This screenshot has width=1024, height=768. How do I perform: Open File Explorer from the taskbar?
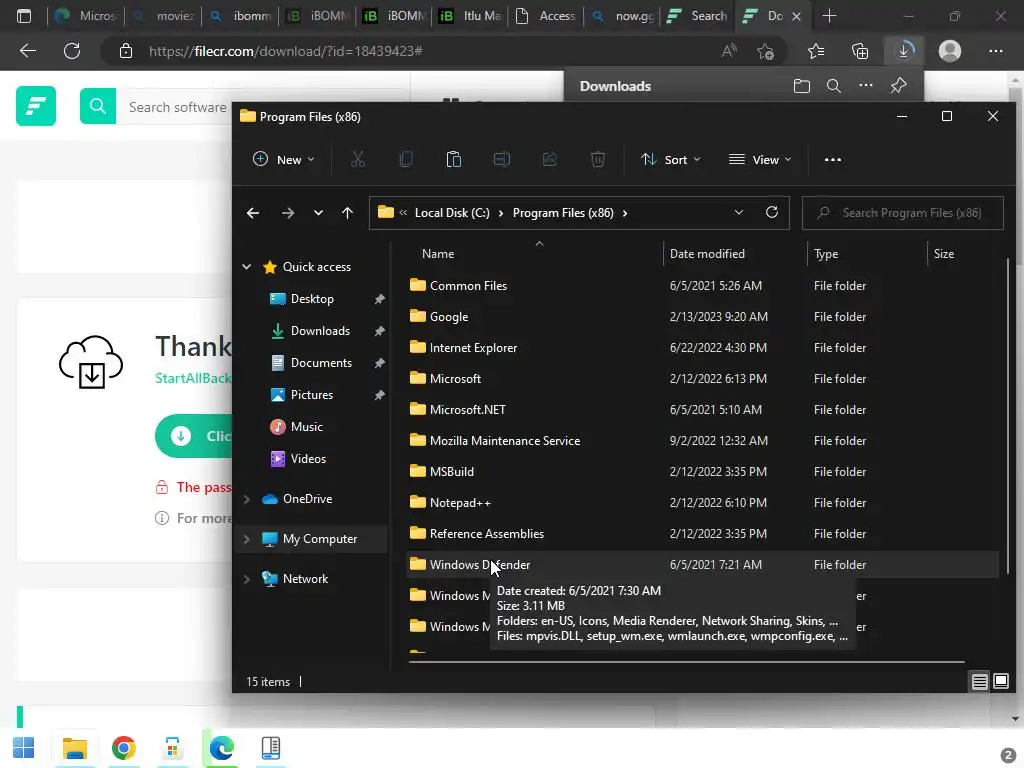click(74, 748)
